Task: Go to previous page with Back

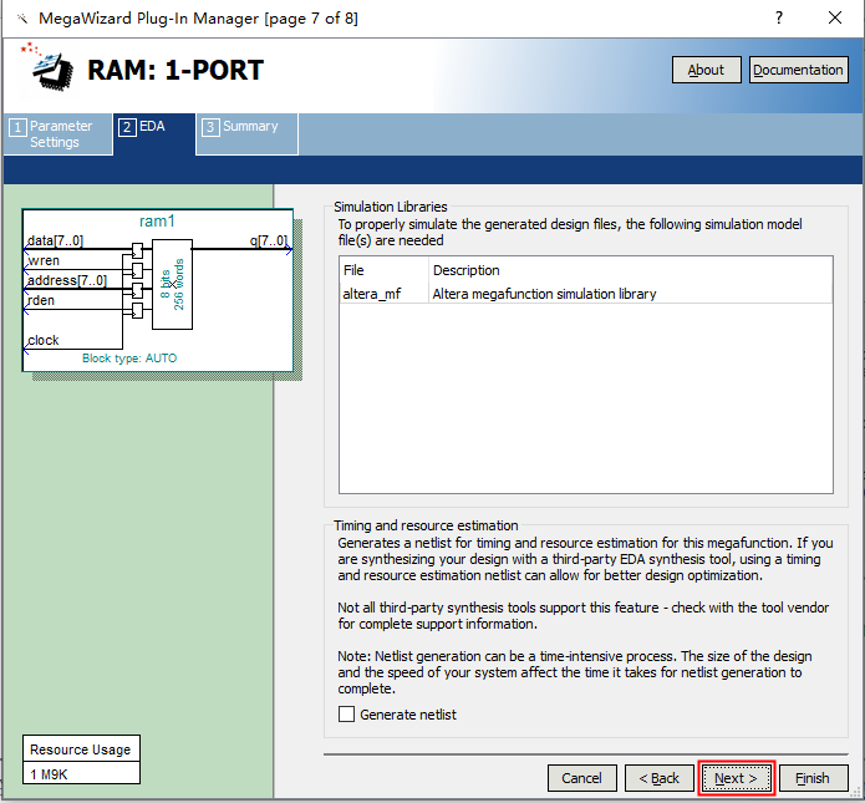Action: point(659,778)
